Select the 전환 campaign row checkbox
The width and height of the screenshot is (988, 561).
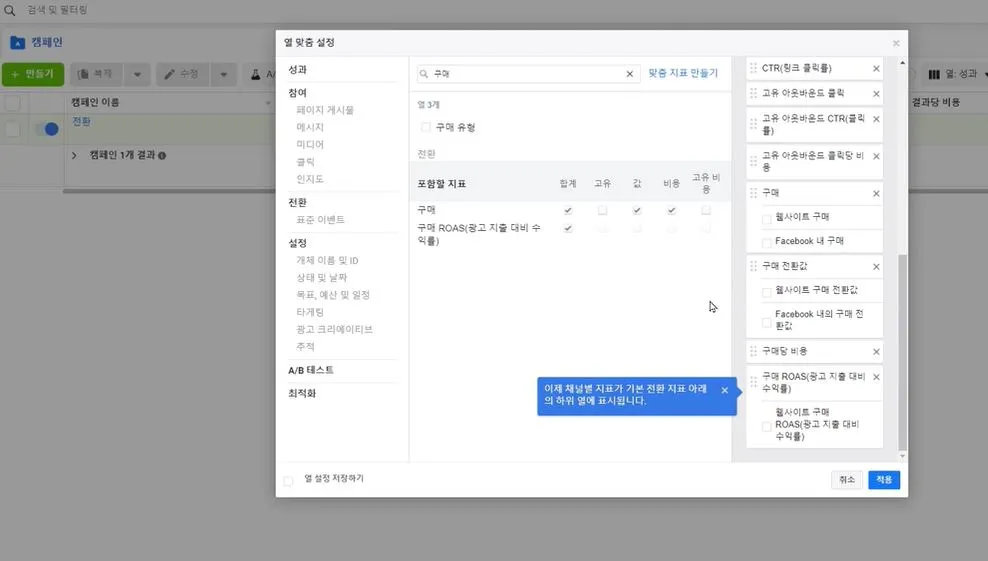[x=13, y=129]
